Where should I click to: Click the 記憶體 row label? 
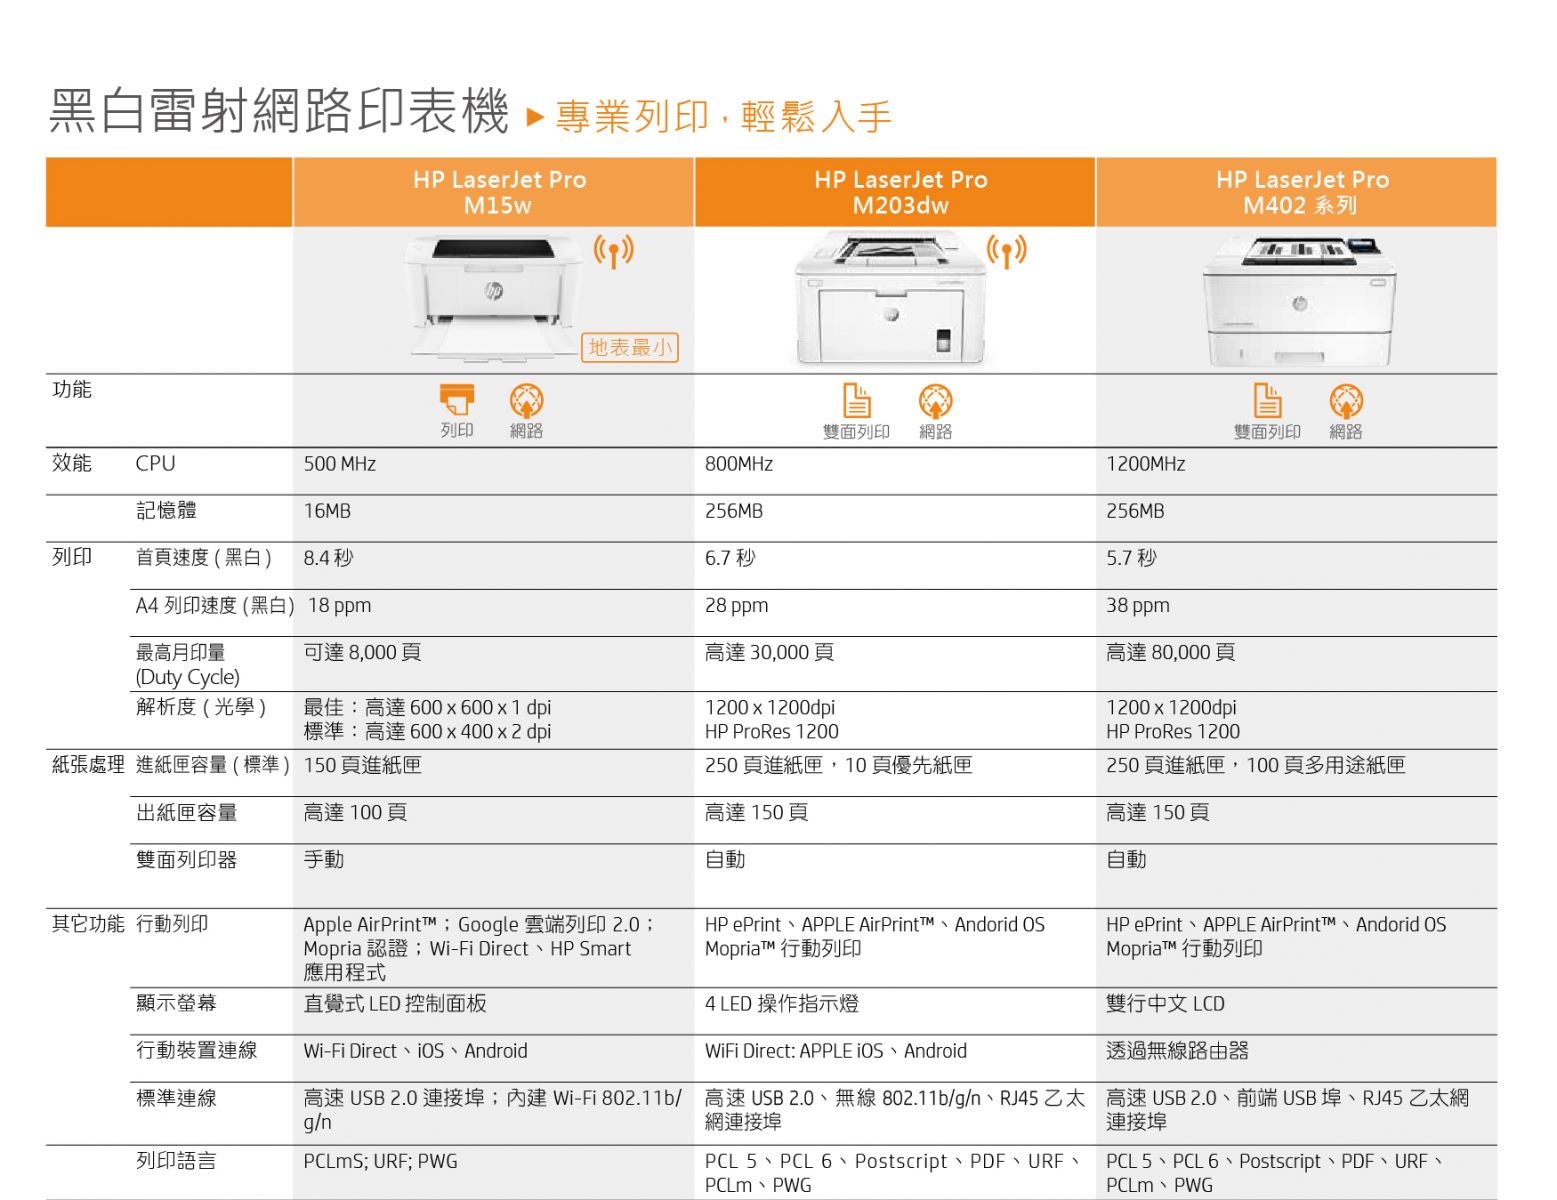[x=166, y=510]
